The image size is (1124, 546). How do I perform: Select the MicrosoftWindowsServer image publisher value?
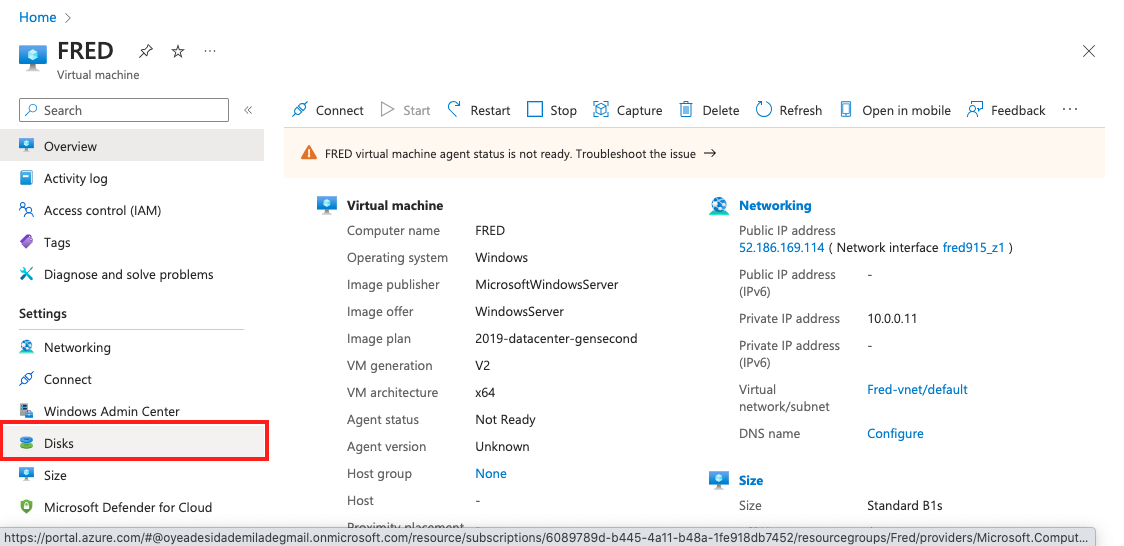(x=546, y=284)
